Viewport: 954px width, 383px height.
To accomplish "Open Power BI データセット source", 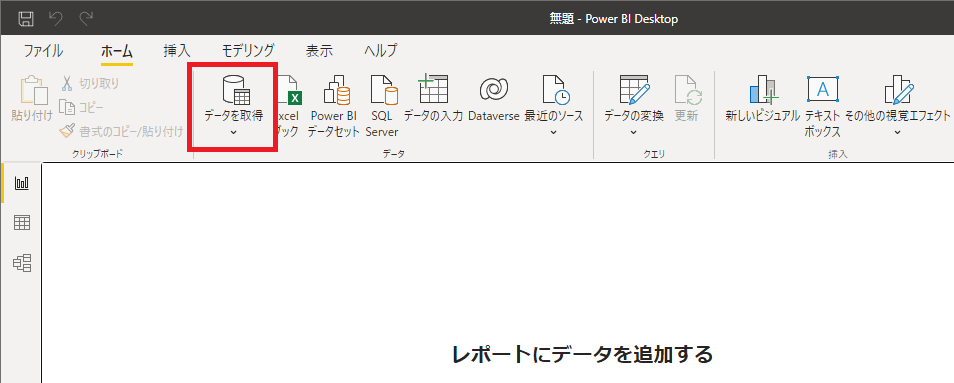I will pos(333,107).
